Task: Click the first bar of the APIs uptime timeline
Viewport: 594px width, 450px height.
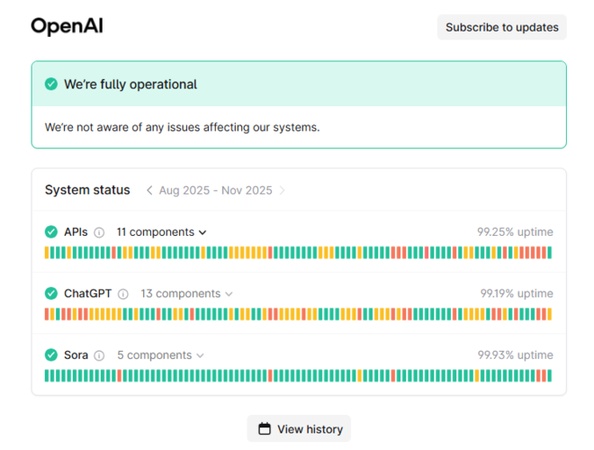Action: (x=47, y=253)
